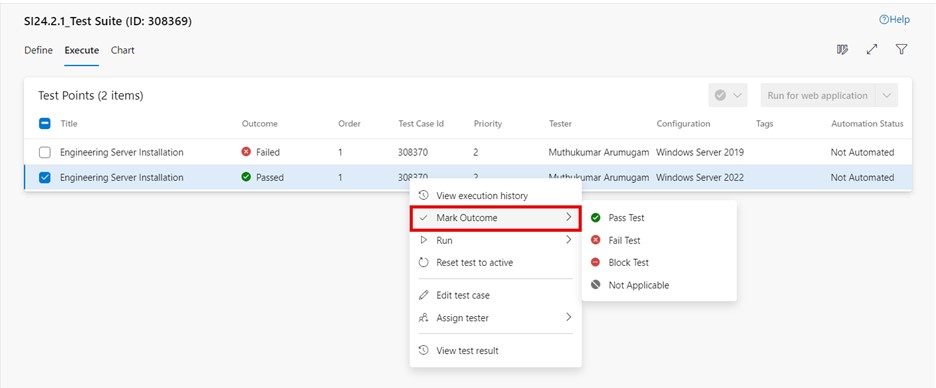Click the Tags column header
This screenshot has width=936, height=388.
764,124
